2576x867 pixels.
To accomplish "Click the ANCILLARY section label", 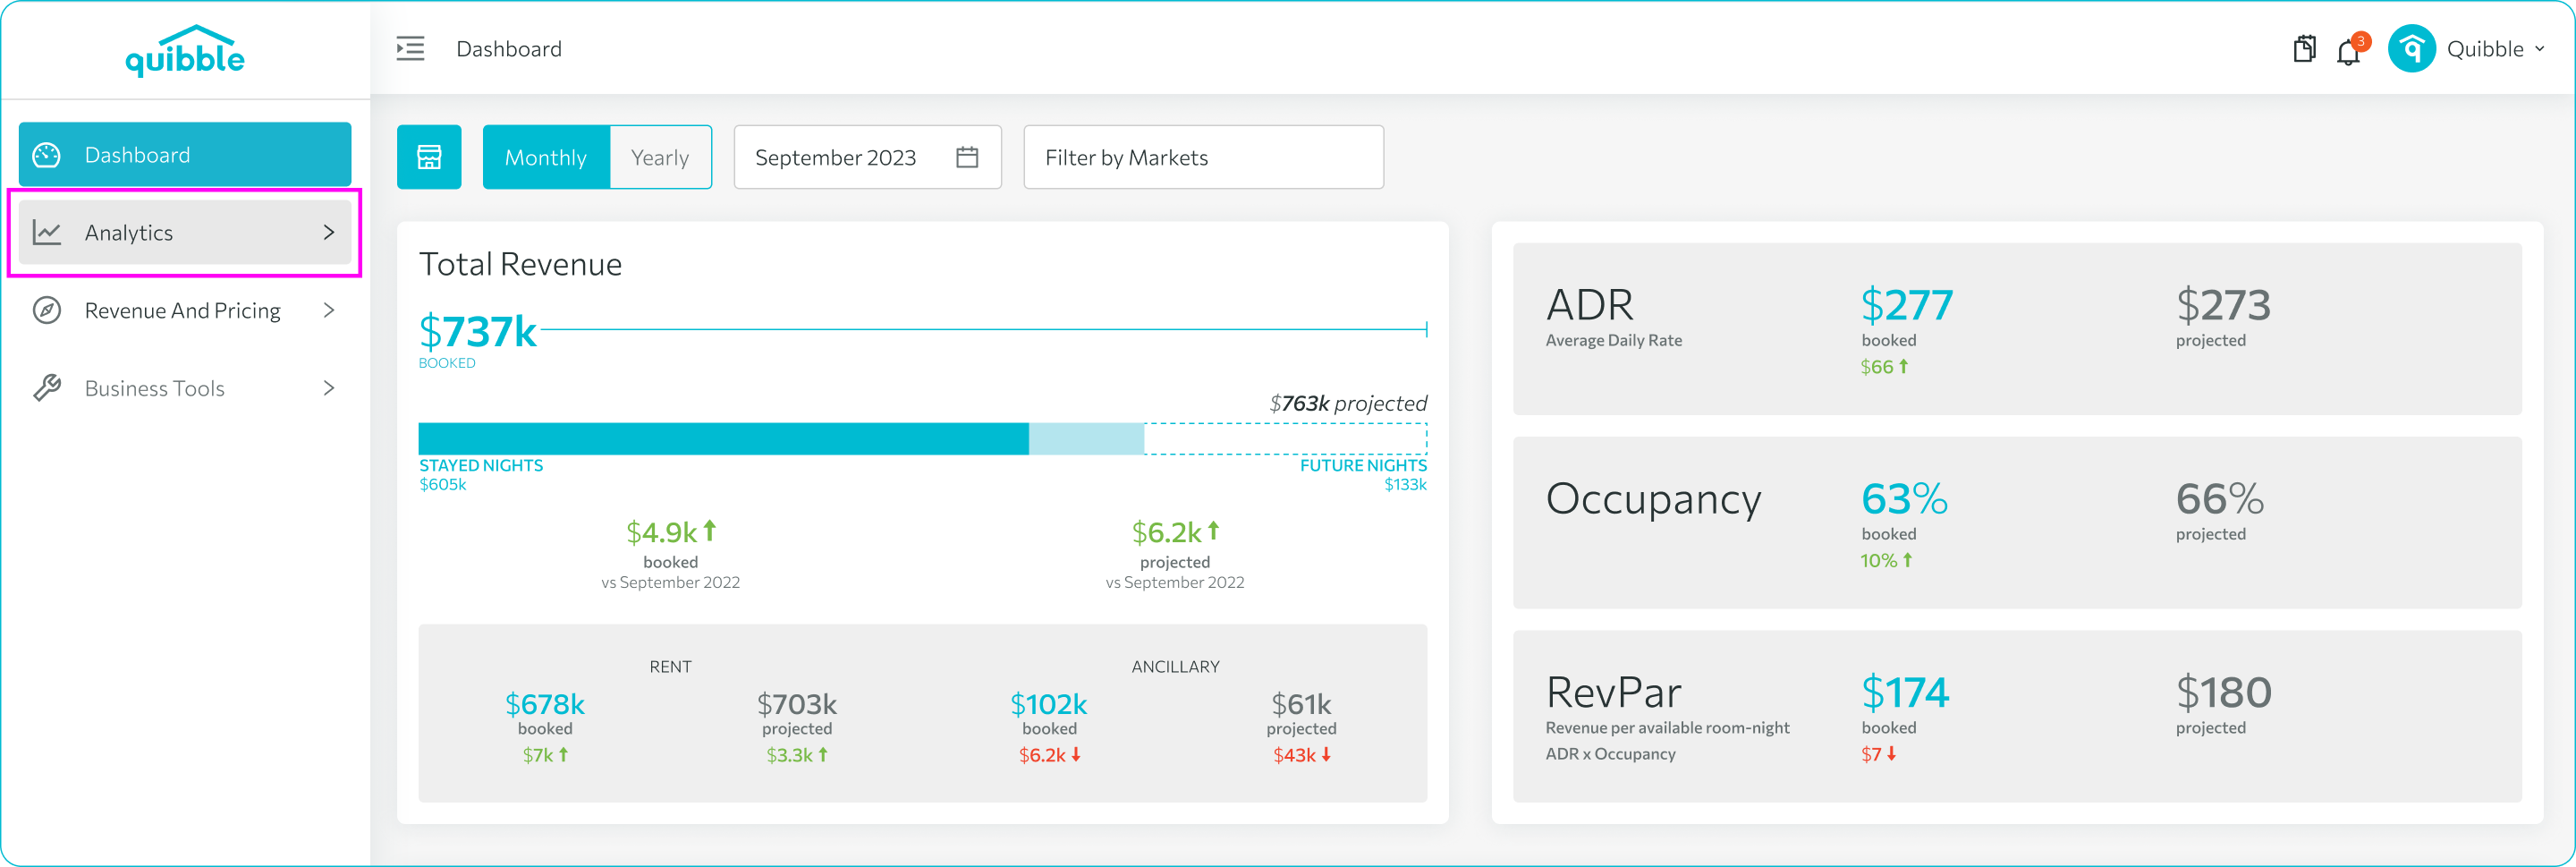I will click(1175, 667).
